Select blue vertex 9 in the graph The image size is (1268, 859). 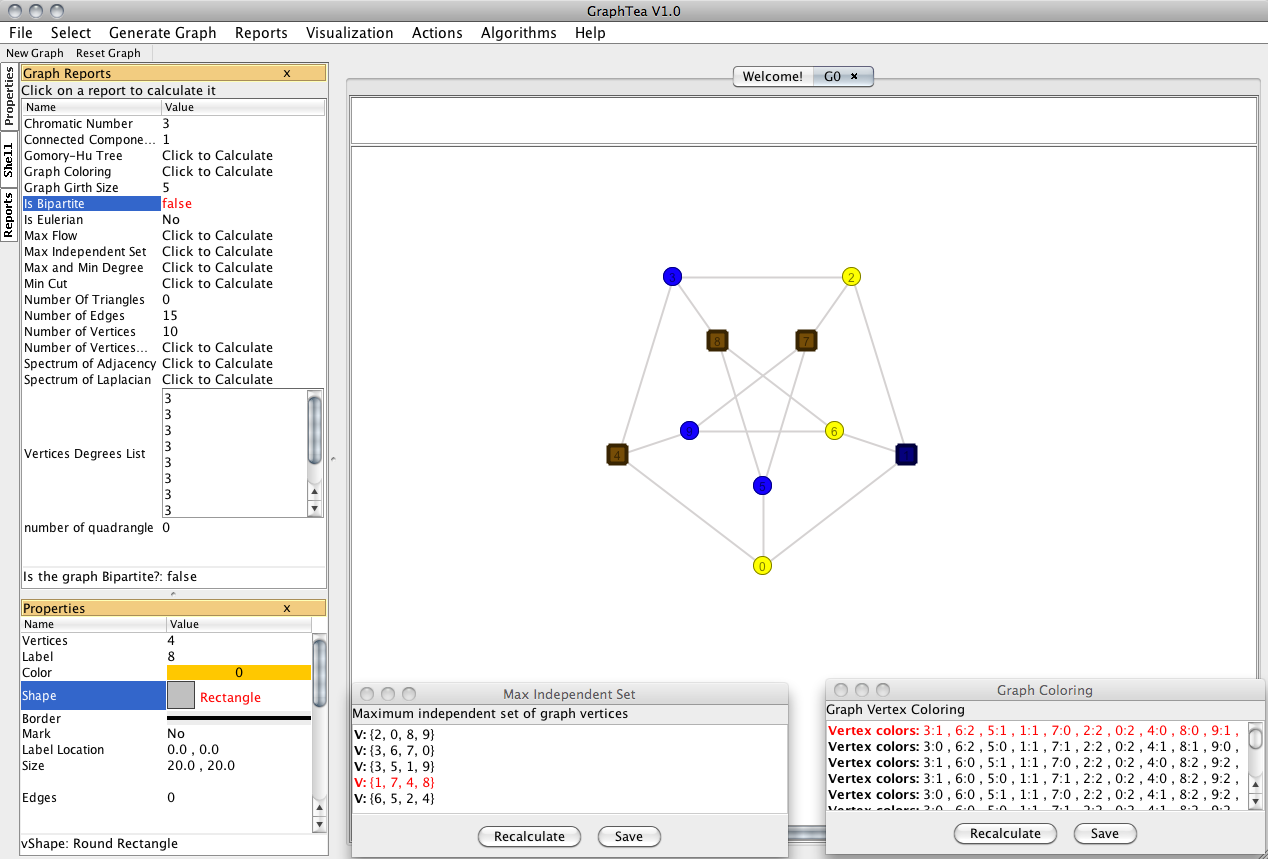689,430
